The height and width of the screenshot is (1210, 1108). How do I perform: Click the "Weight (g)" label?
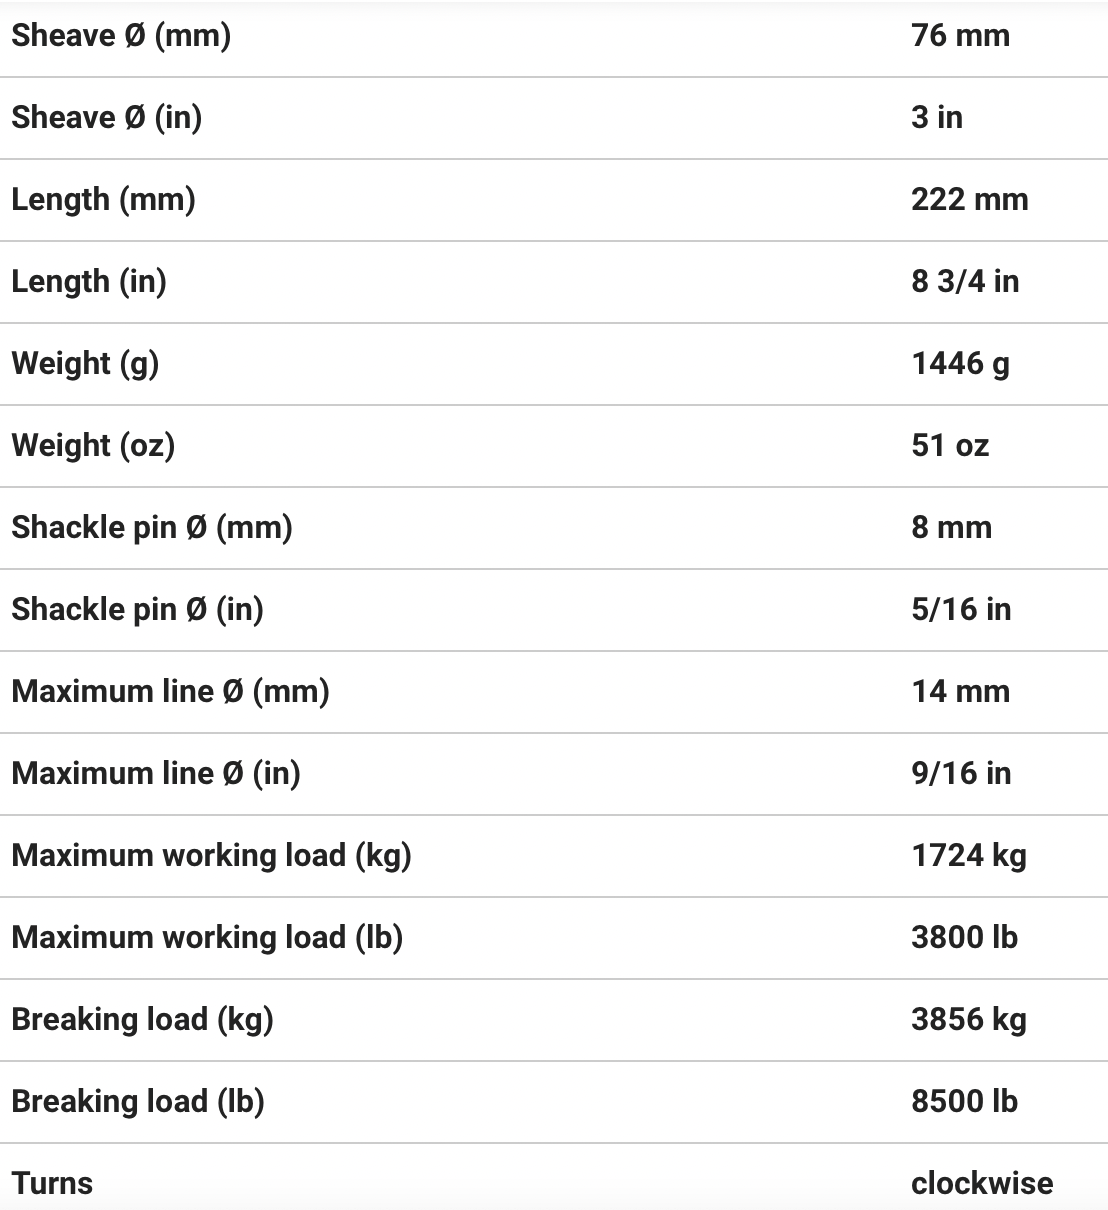click(x=85, y=364)
